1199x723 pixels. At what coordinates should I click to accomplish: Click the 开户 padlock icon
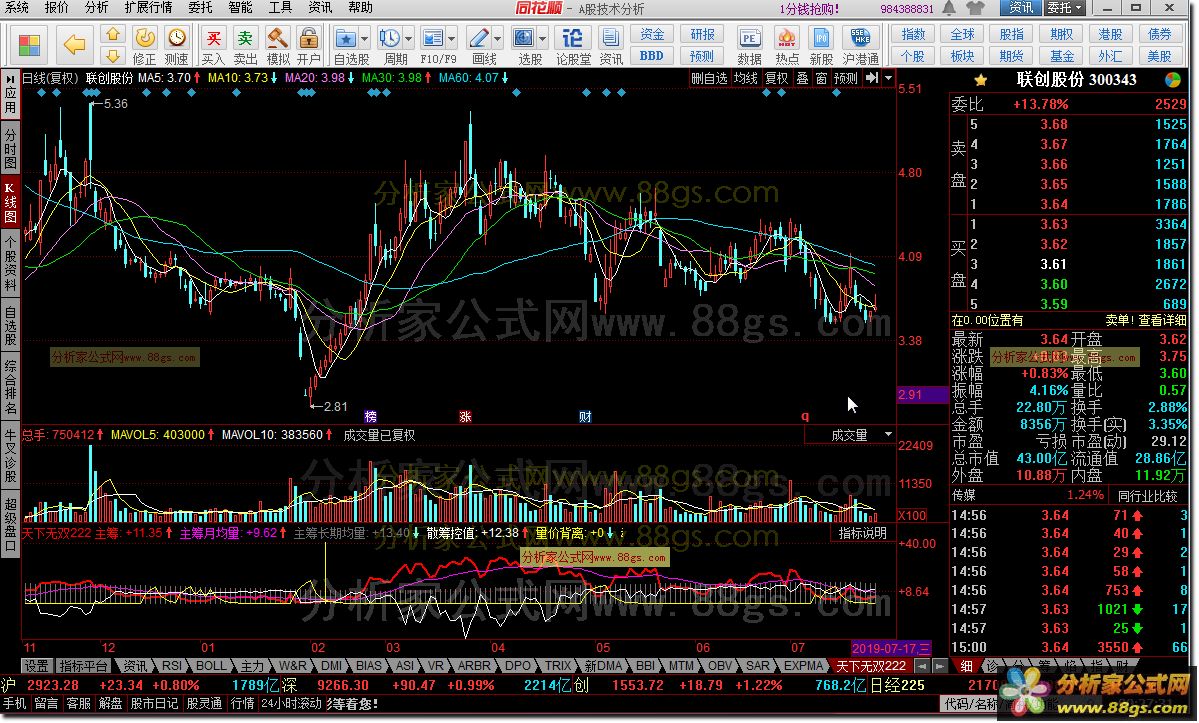pos(308,37)
